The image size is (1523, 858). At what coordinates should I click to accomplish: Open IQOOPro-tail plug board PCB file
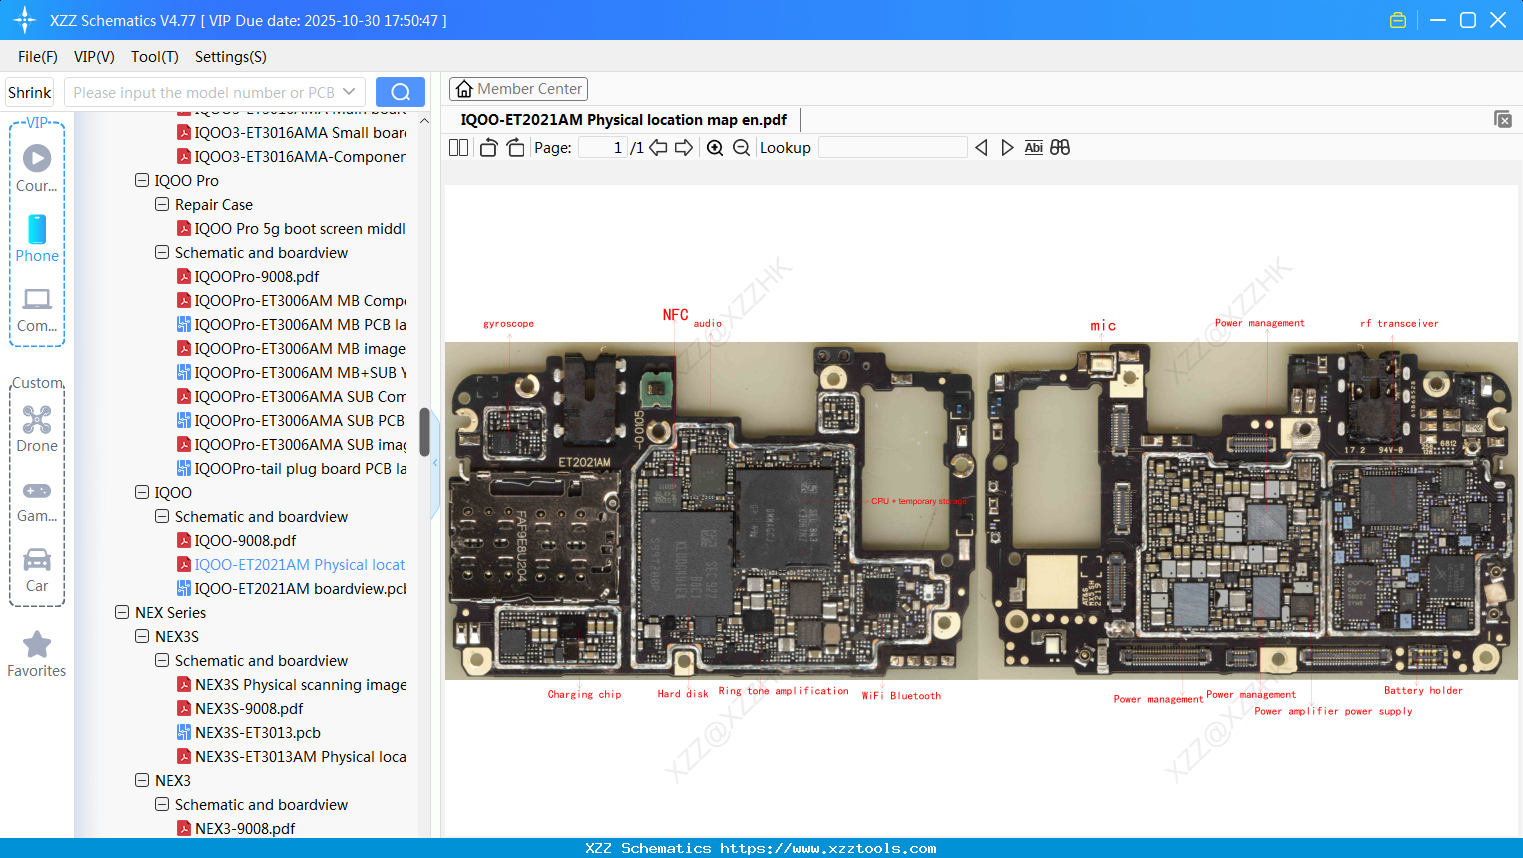[x=291, y=469]
